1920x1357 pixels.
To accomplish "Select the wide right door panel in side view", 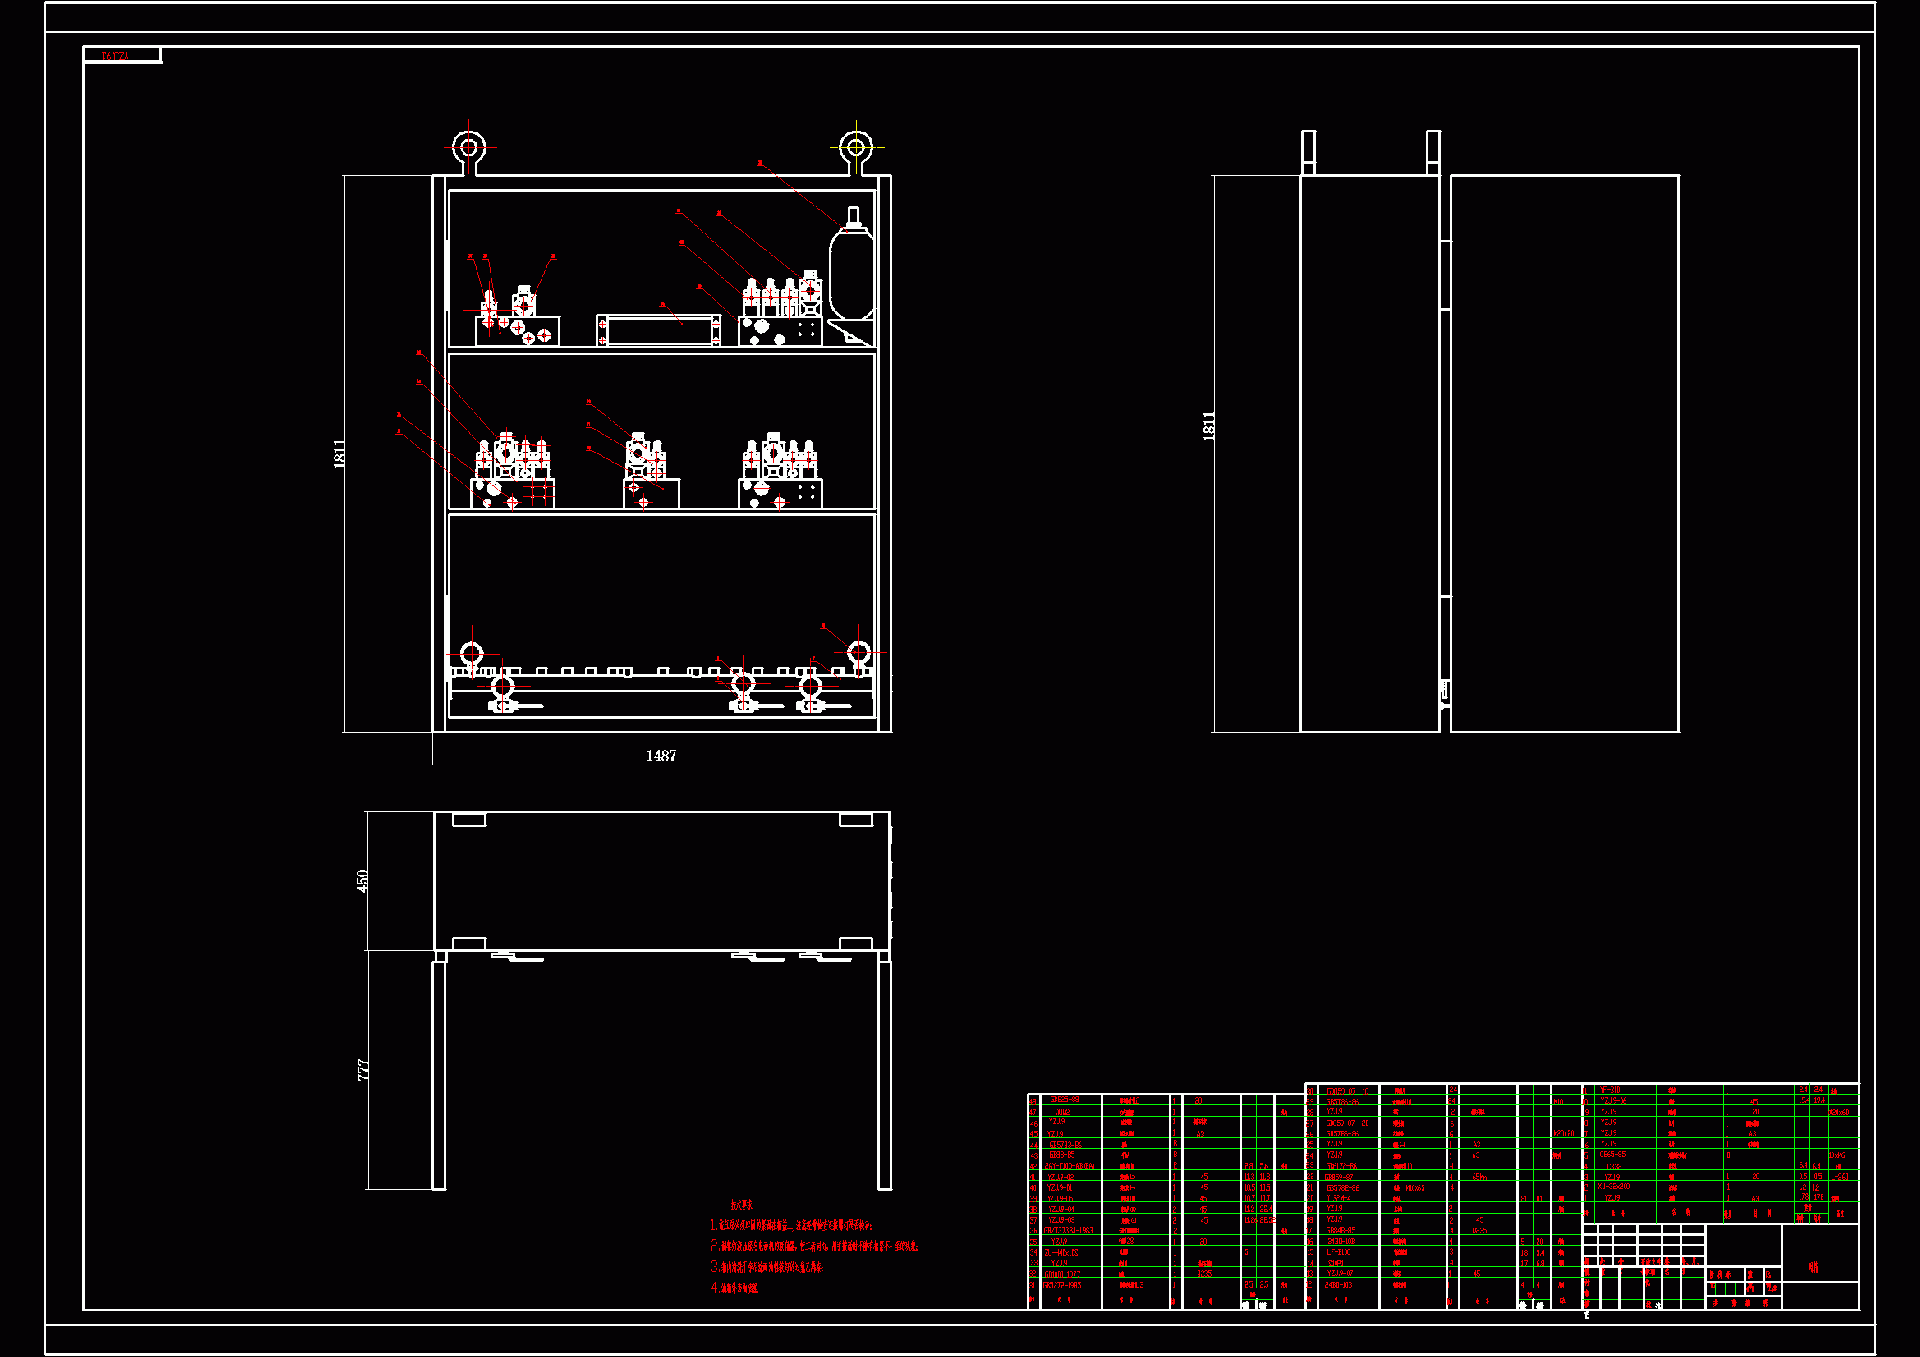I will [x=1564, y=453].
